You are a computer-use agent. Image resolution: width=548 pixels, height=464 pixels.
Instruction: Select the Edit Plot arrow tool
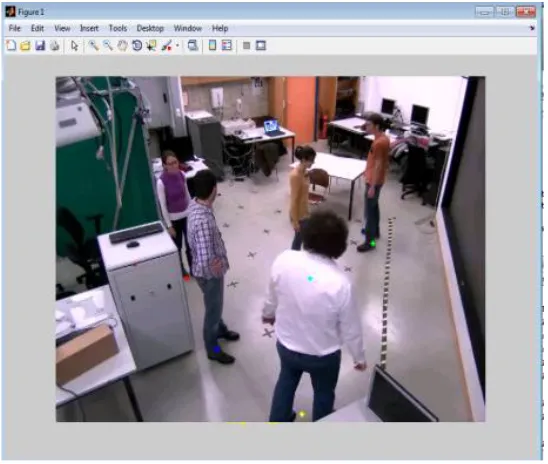coord(74,45)
